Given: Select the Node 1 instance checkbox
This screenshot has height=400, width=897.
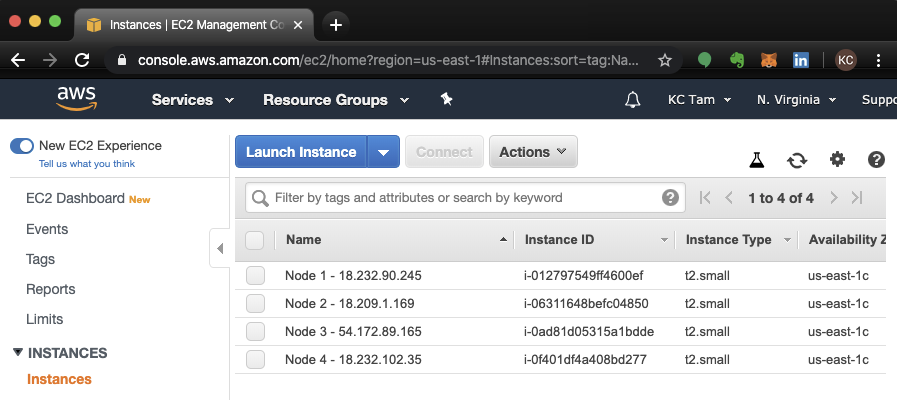Looking at the screenshot, I should 255,275.
